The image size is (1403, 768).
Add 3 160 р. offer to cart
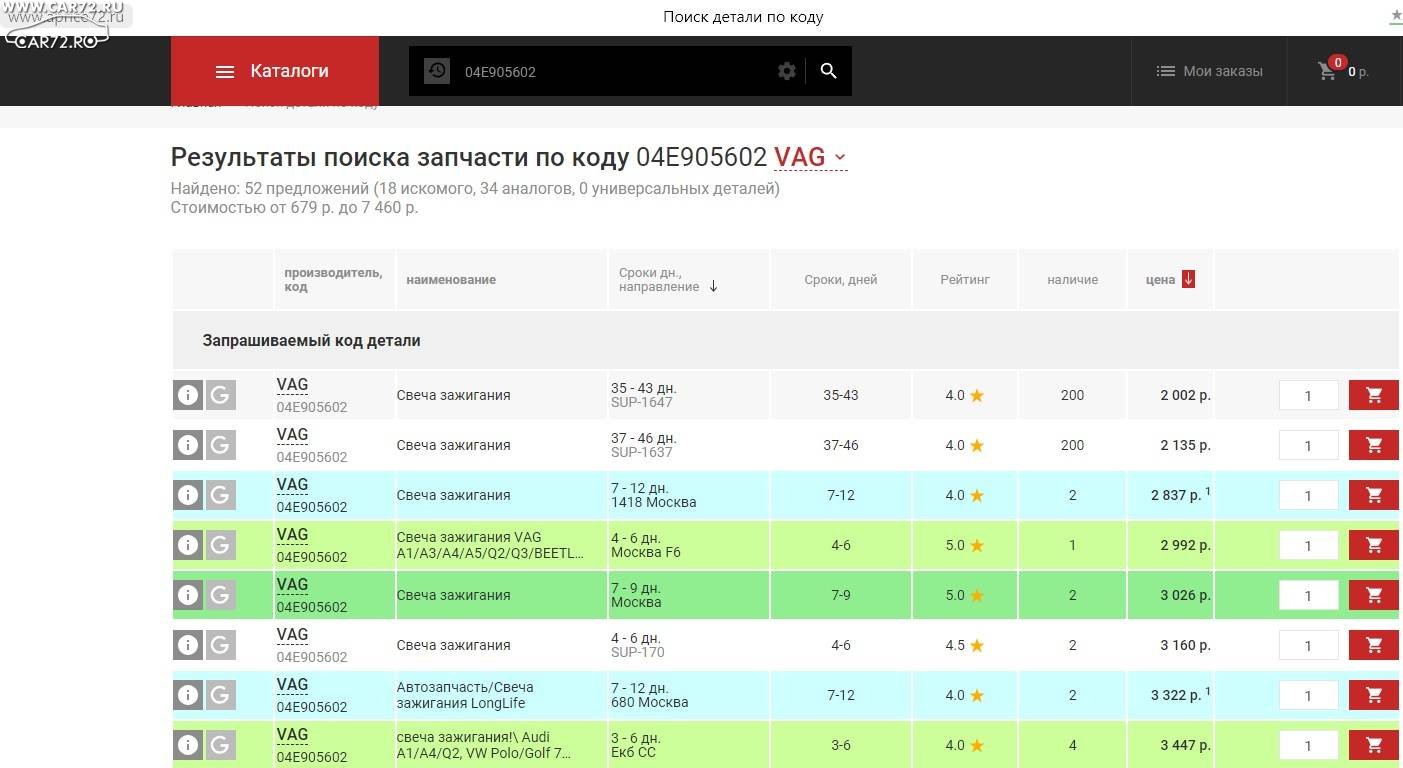coord(1374,645)
